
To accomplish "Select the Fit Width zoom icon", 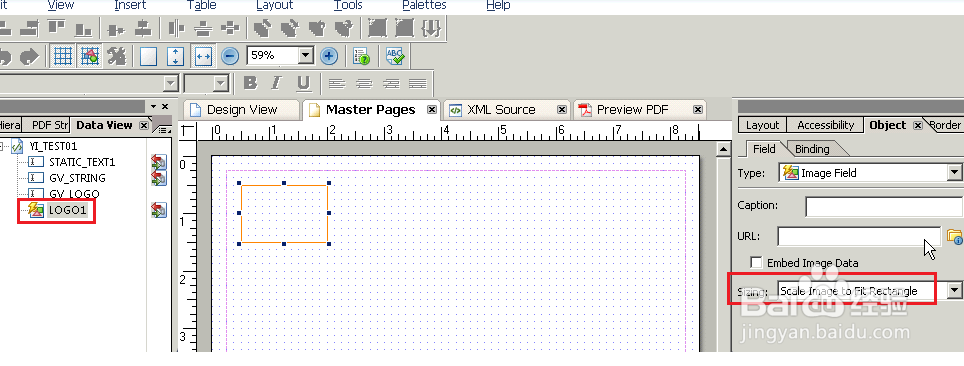I will 203,57.
